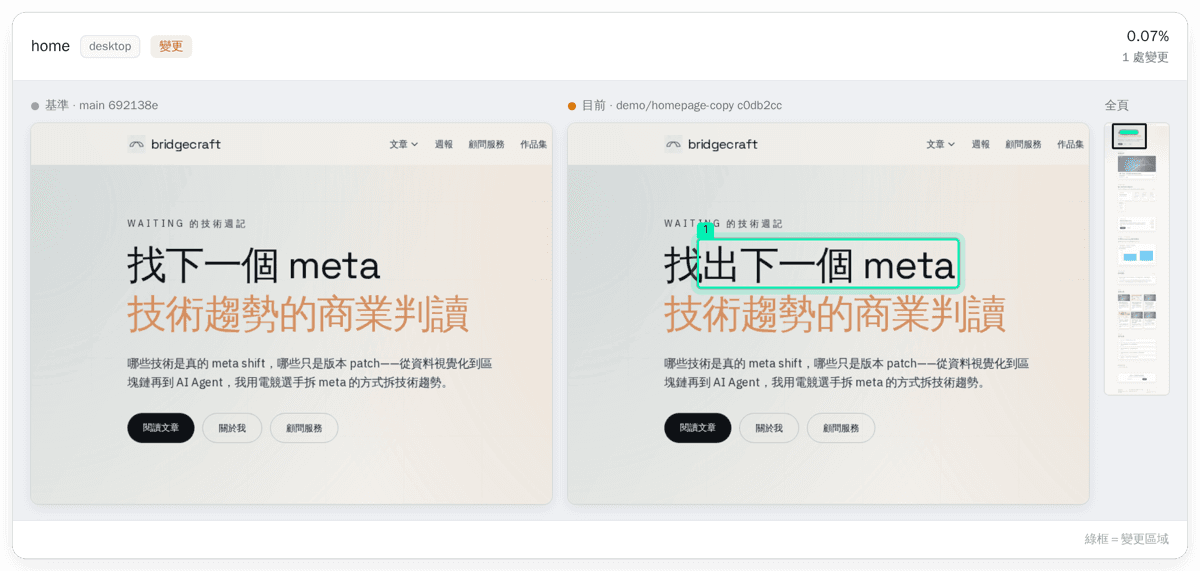Click WAITING 的技術週記 label in baseline
The height and width of the screenshot is (571, 1200).
187,224
